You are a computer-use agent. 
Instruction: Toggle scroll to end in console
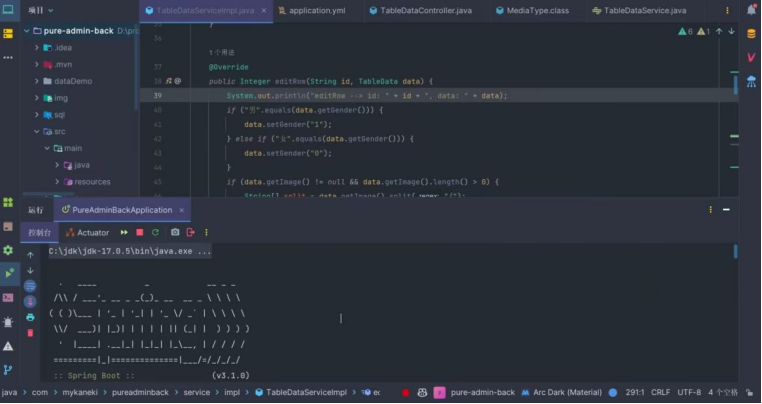pyautogui.click(x=30, y=301)
